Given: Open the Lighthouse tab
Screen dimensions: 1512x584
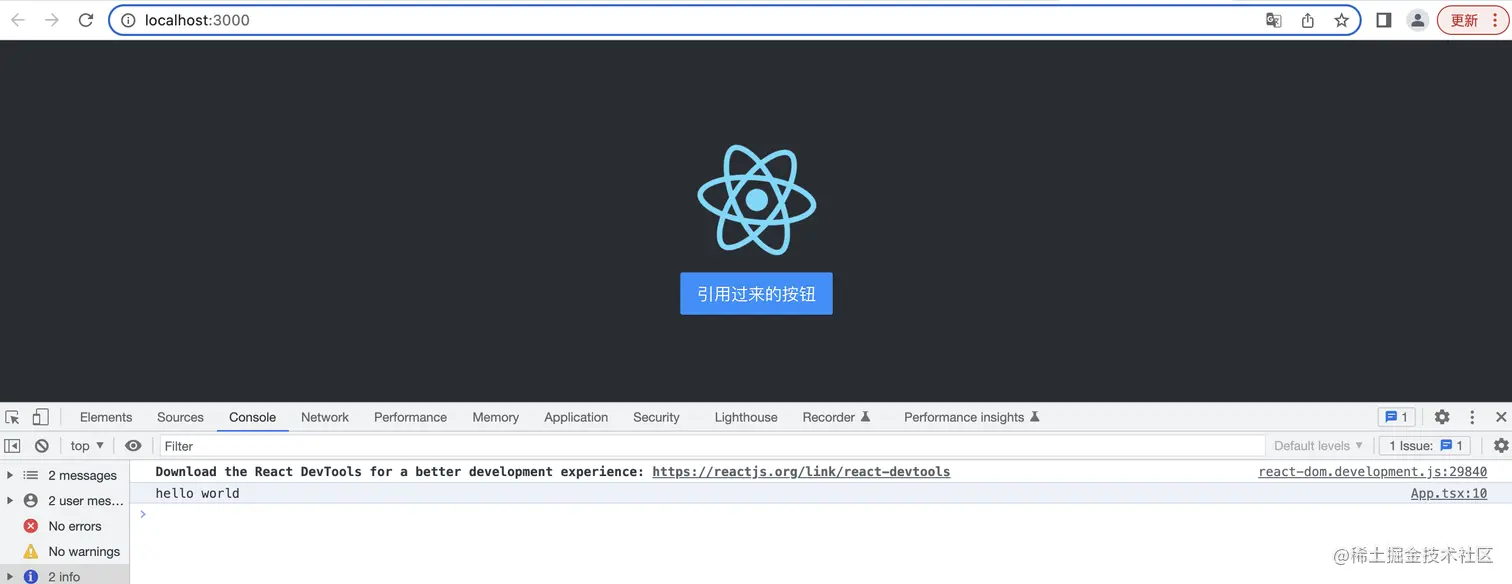Looking at the screenshot, I should pyautogui.click(x=746, y=417).
